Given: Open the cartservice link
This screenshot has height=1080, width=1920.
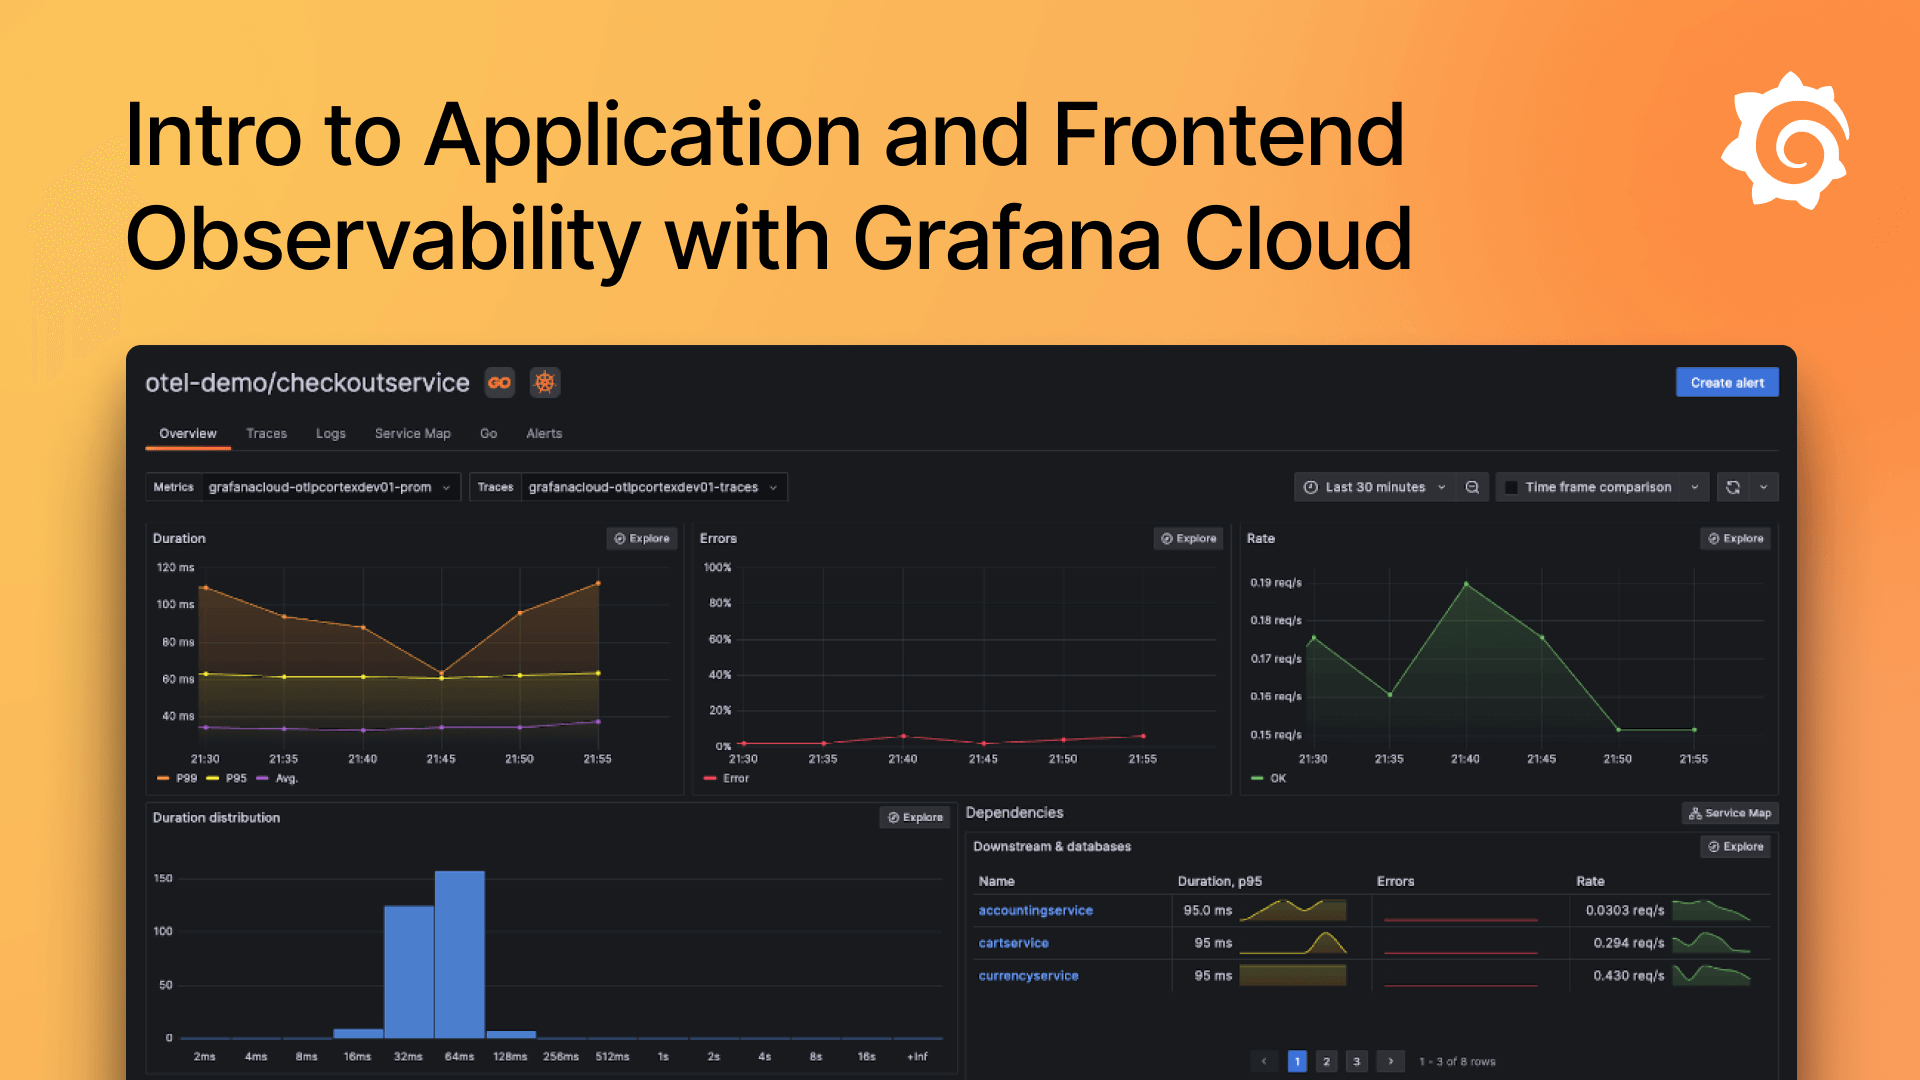Looking at the screenshot, I should (1013, 944).
